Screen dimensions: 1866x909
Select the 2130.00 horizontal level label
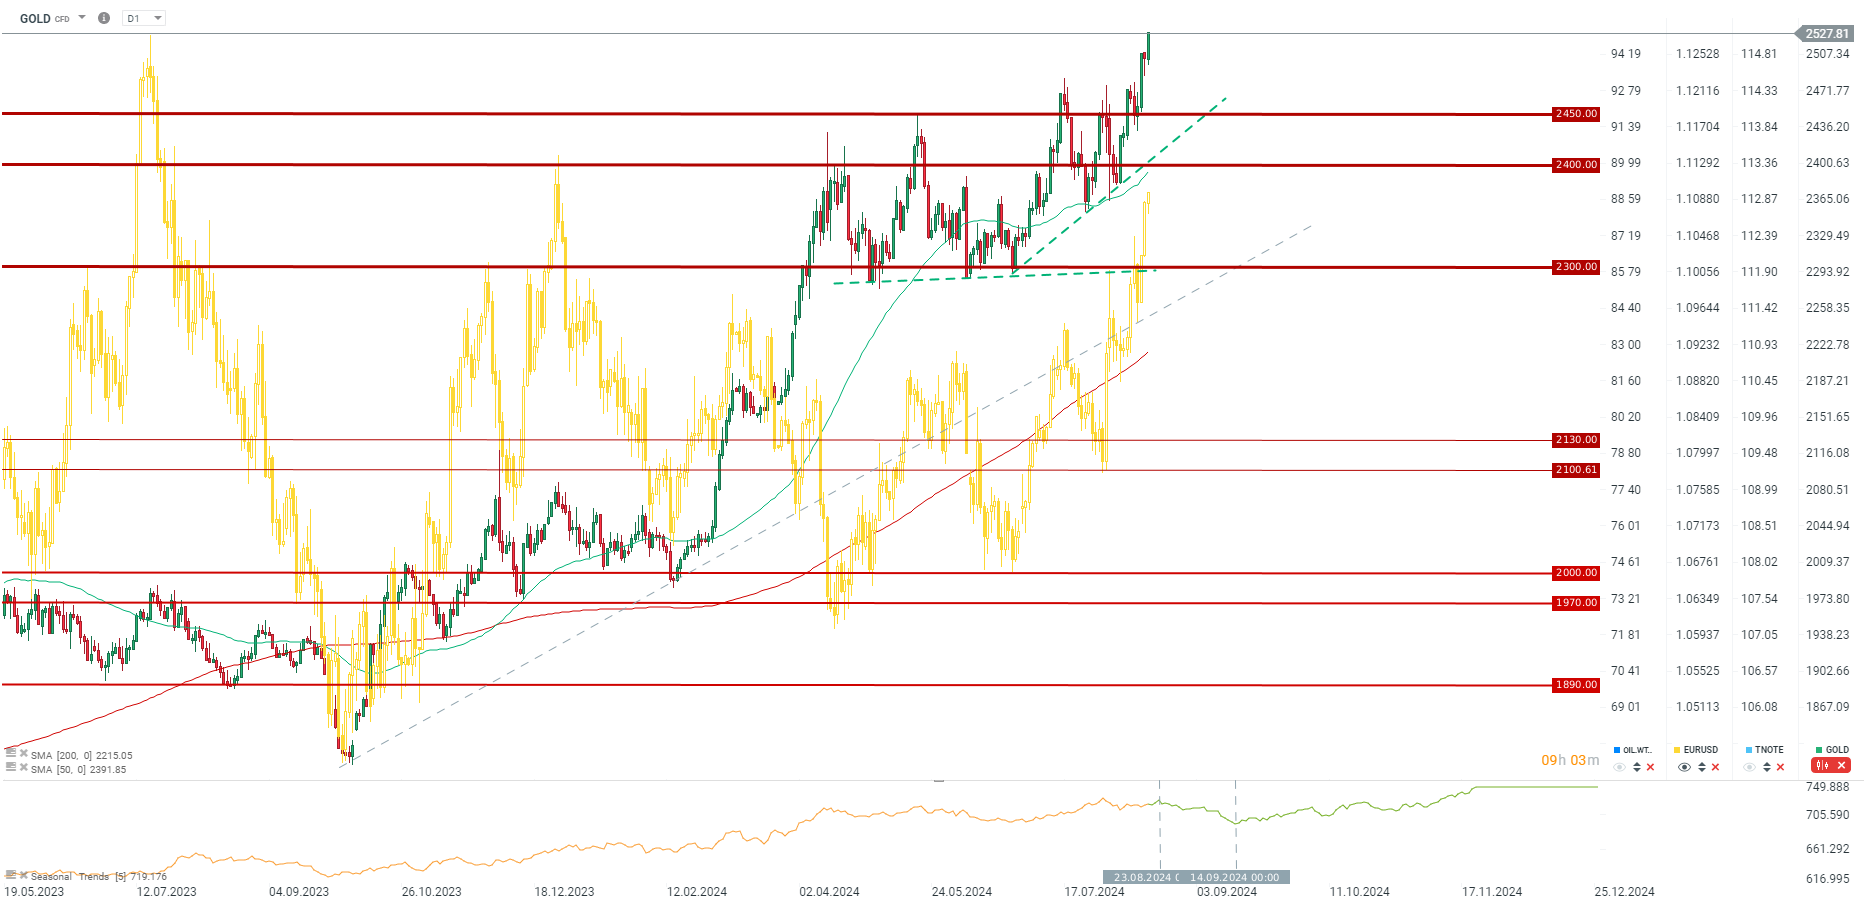pyautogui.click(x=1576, y=440)
